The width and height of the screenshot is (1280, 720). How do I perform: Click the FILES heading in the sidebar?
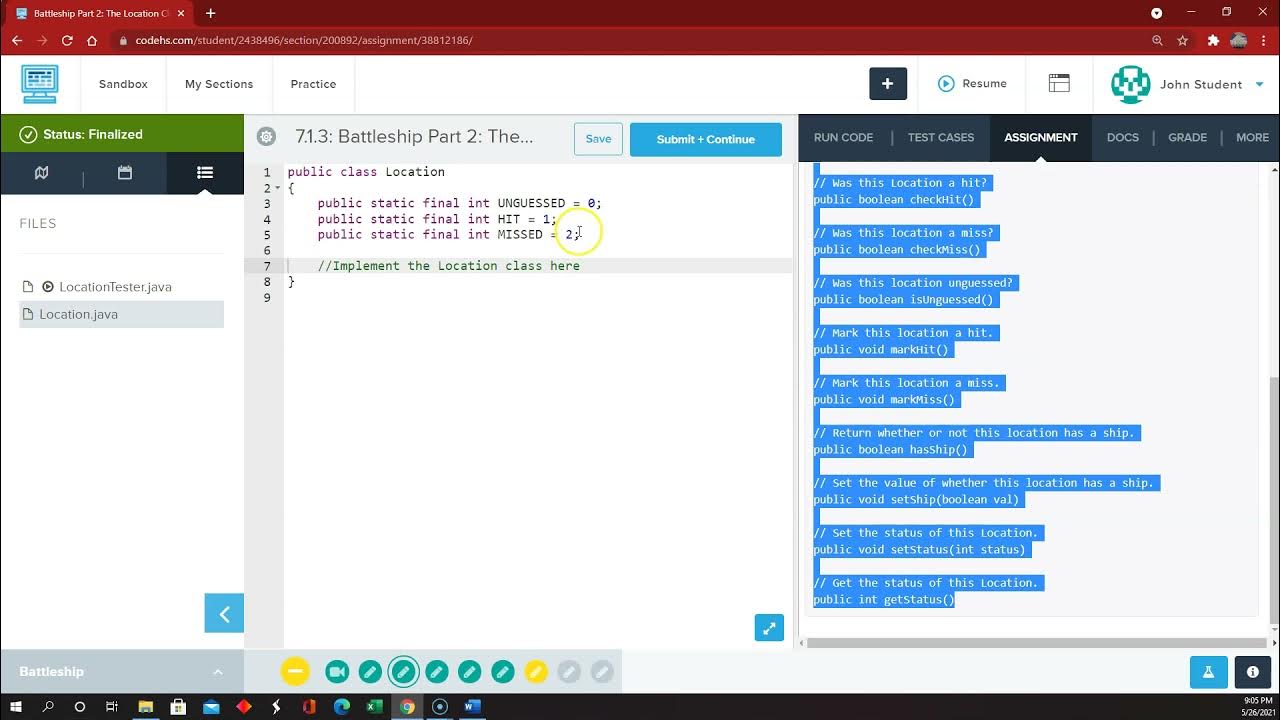38,224
